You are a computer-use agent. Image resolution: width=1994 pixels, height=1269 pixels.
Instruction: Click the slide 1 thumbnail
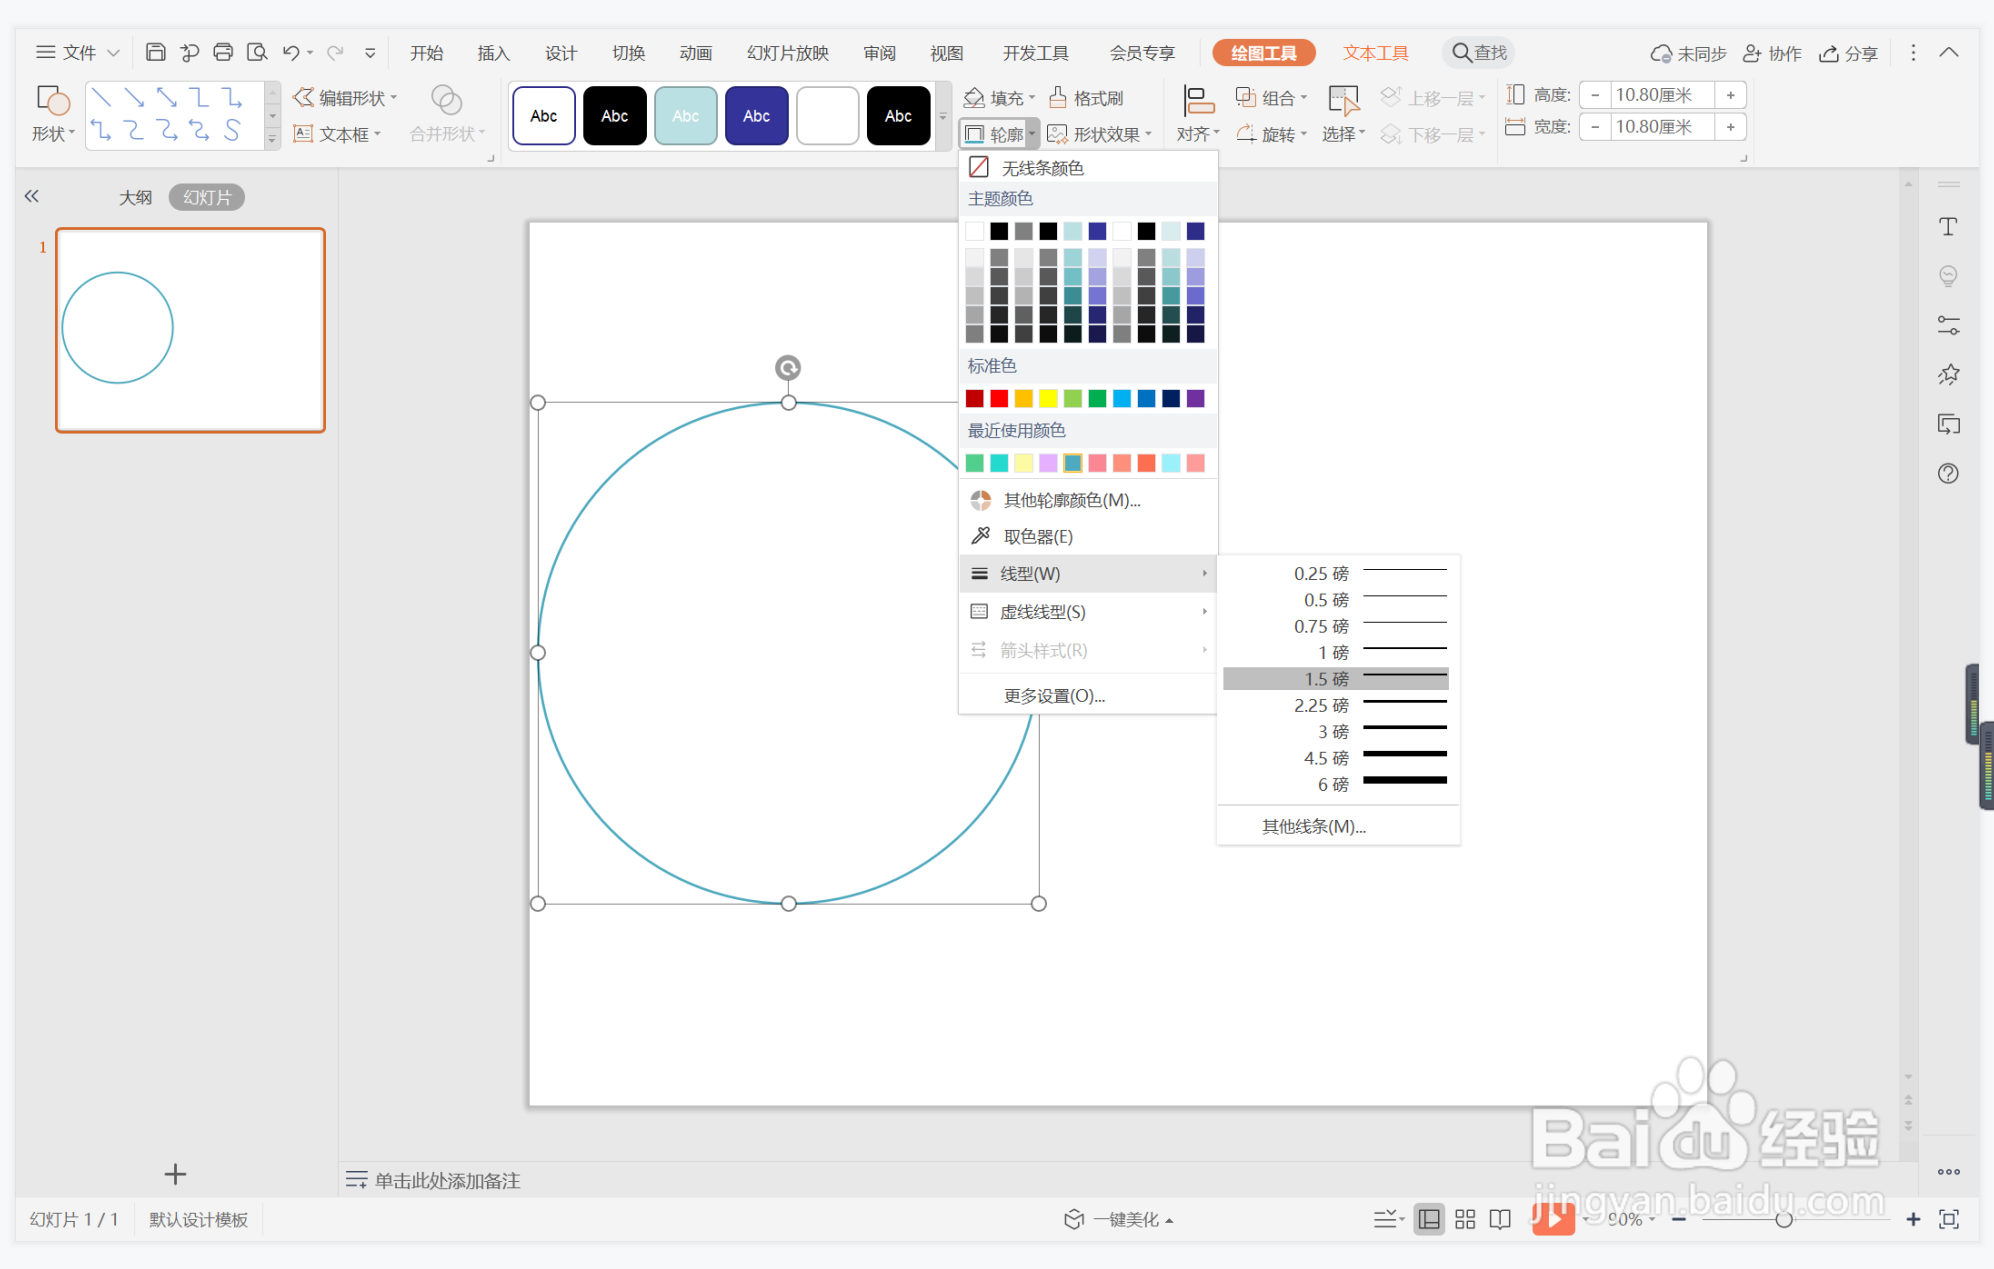coord(190,330)
